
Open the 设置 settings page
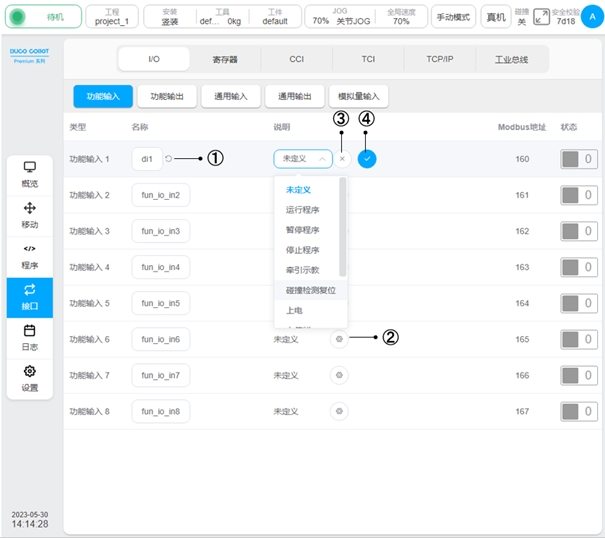tap(30, 378)
